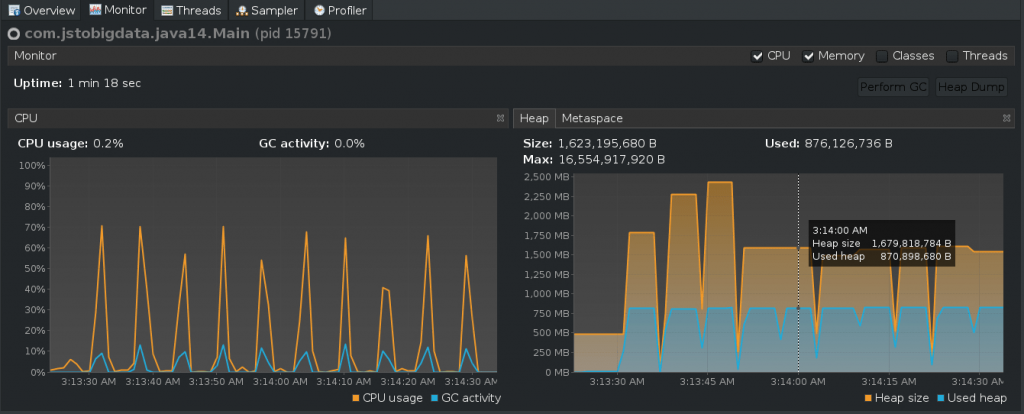Viewport: 1024px width, 414px height.
Task: Click the Sampler tab icon
Action: (242, 10)
